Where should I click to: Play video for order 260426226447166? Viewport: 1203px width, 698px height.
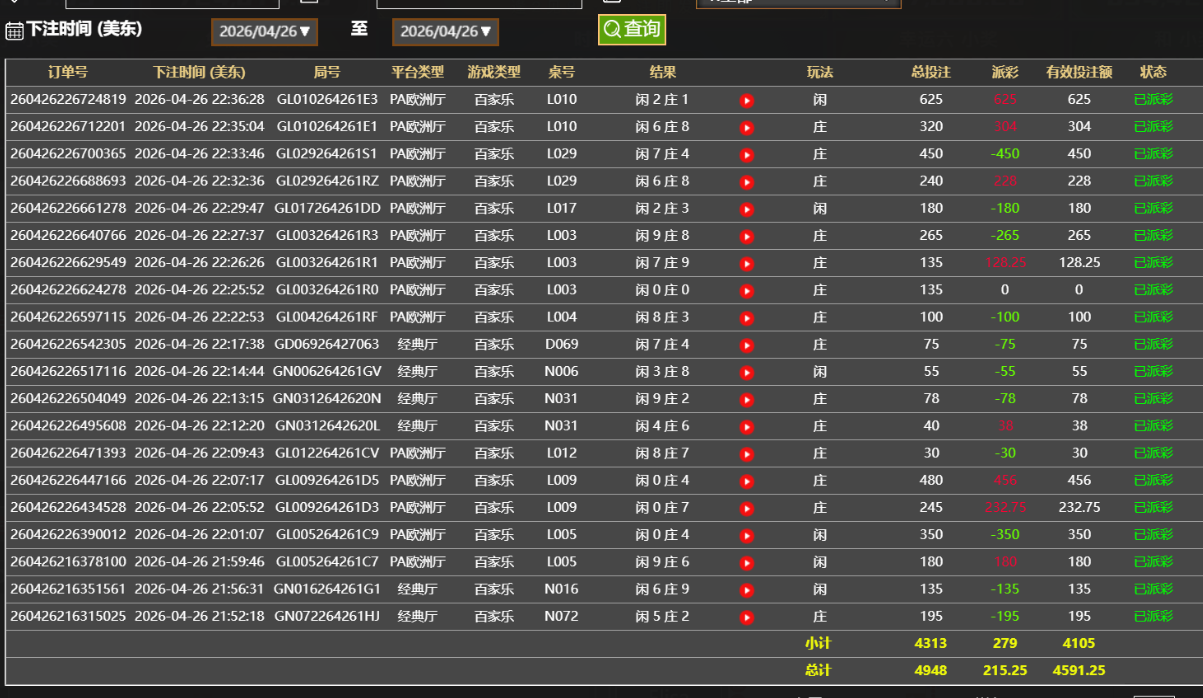click(x=746, y=482)
